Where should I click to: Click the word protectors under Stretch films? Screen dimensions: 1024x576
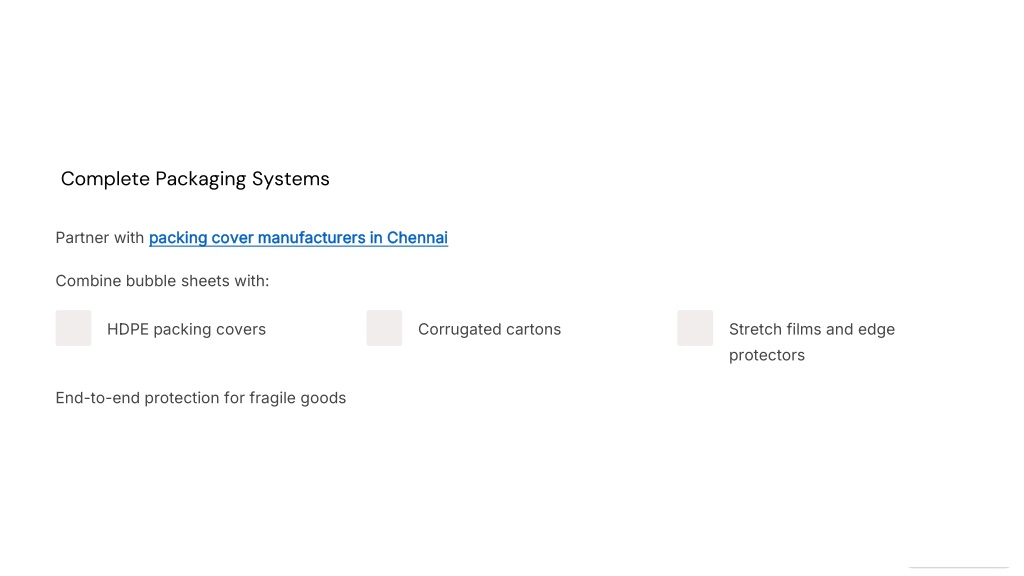tap(767, 355)
